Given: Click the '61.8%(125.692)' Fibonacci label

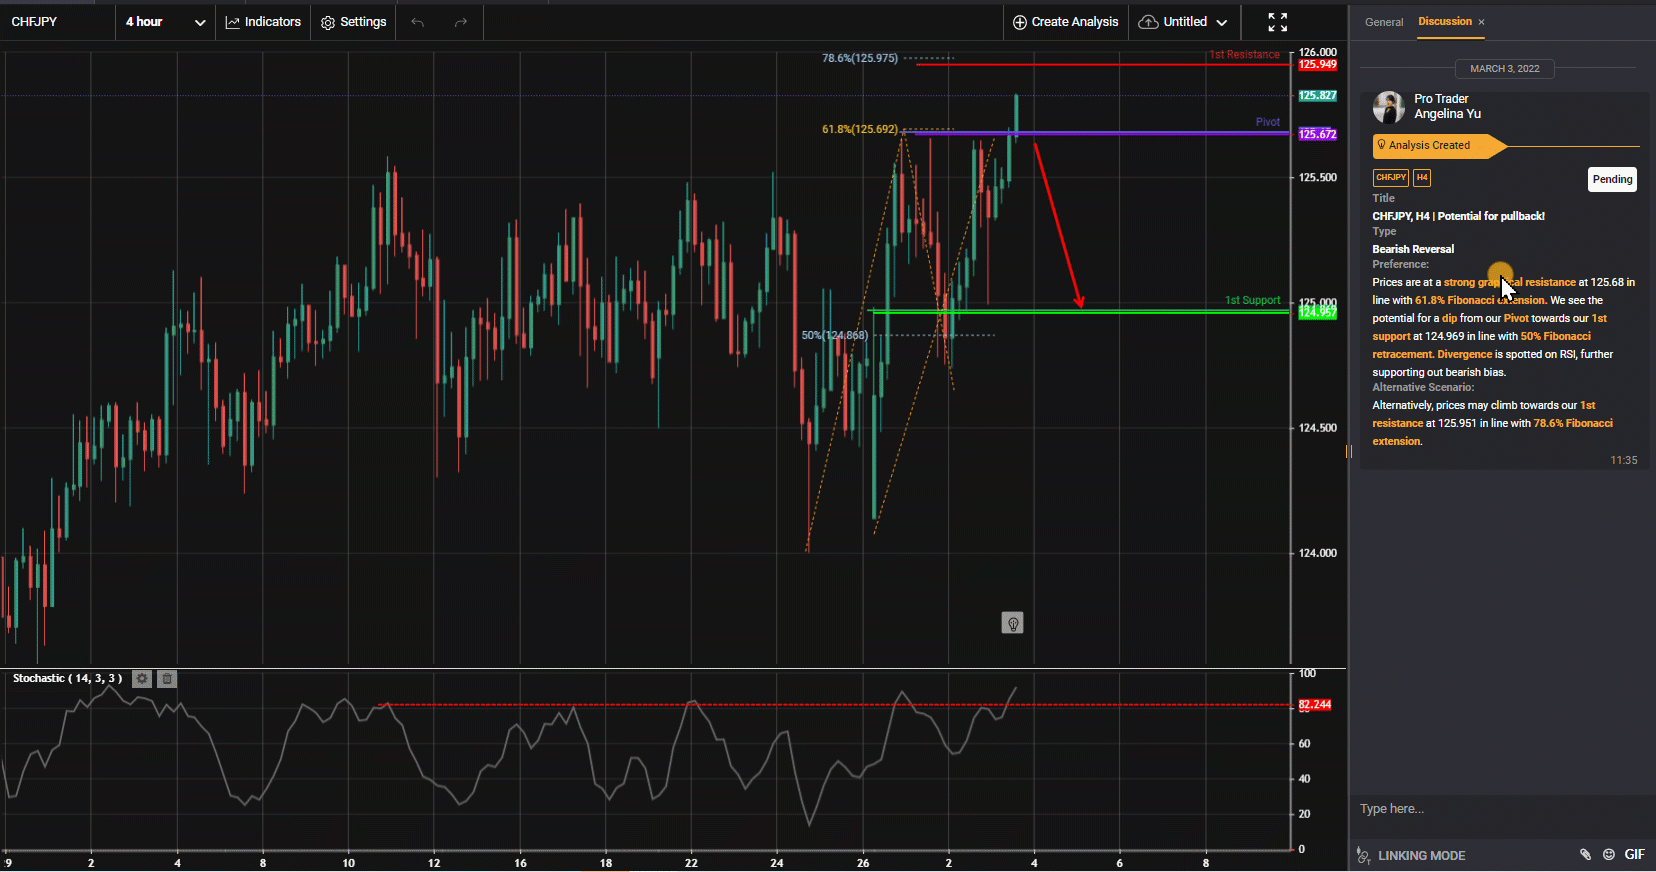Looking at the screenshot, I should [x=859, y=129].
